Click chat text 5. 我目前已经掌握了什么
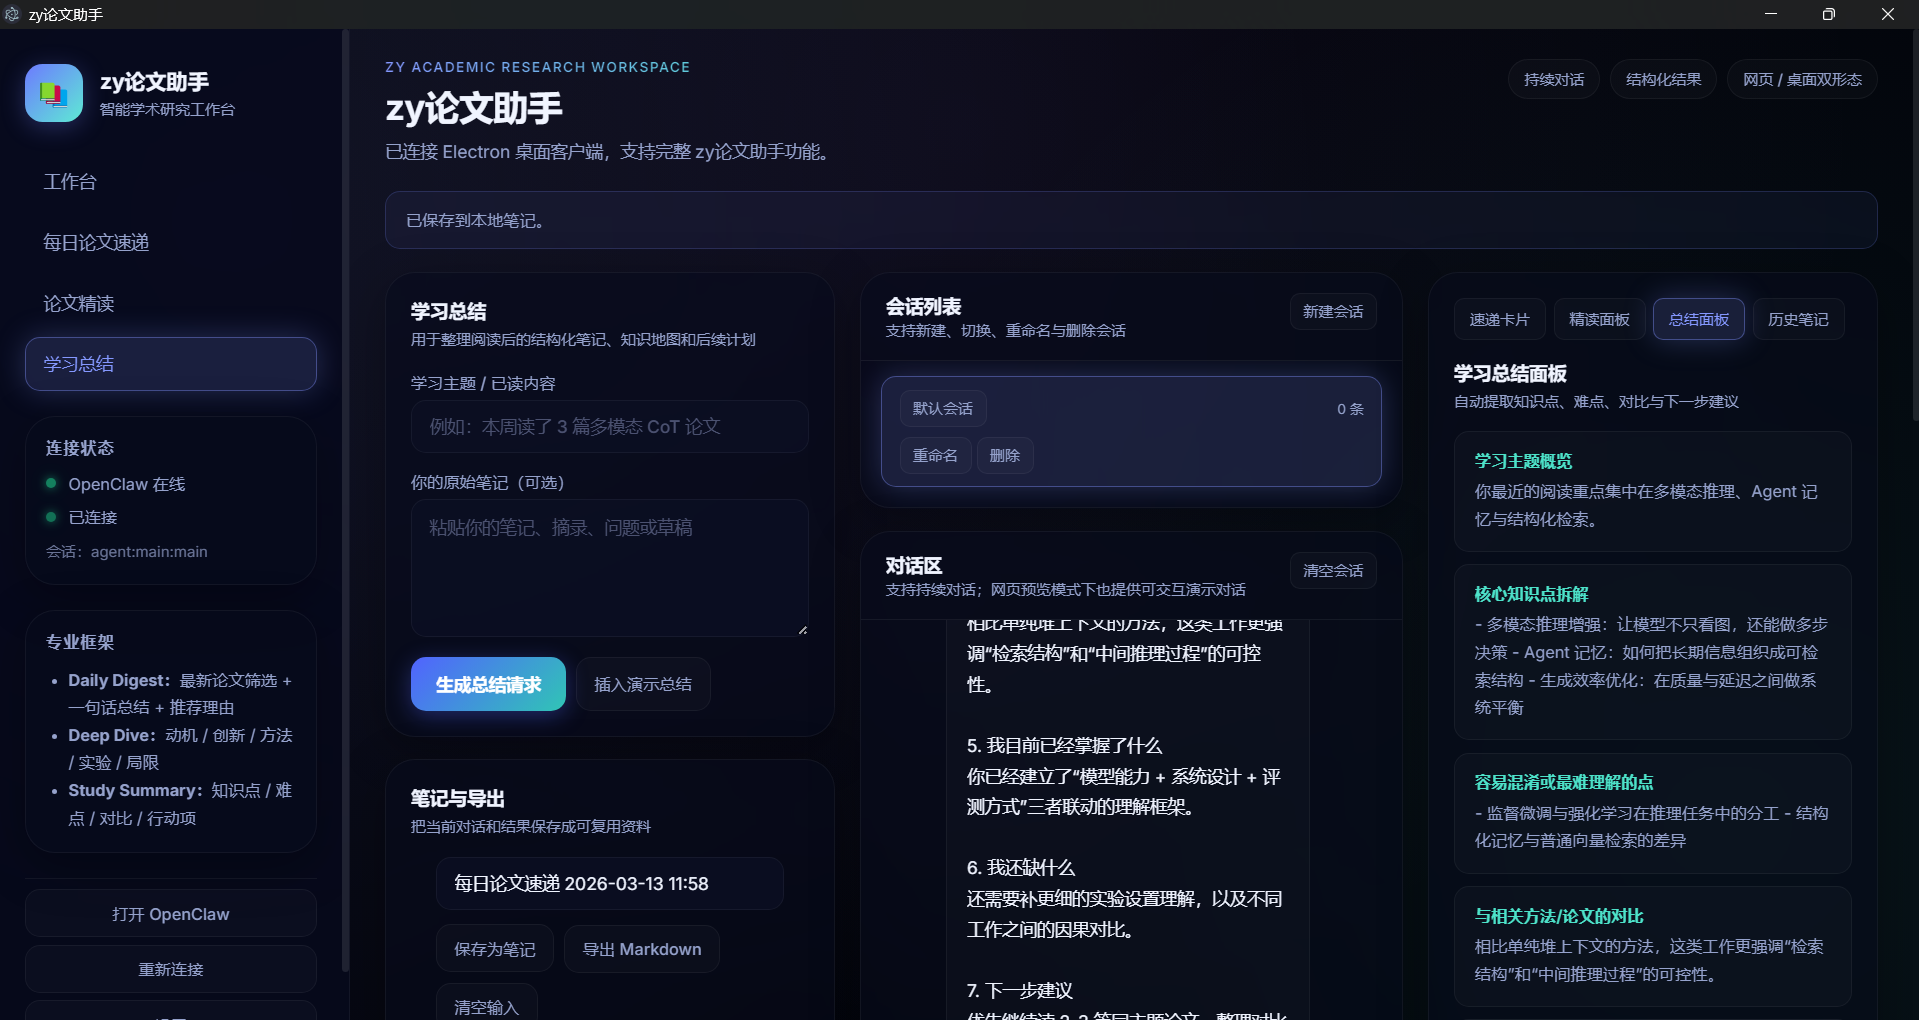 1064,746
